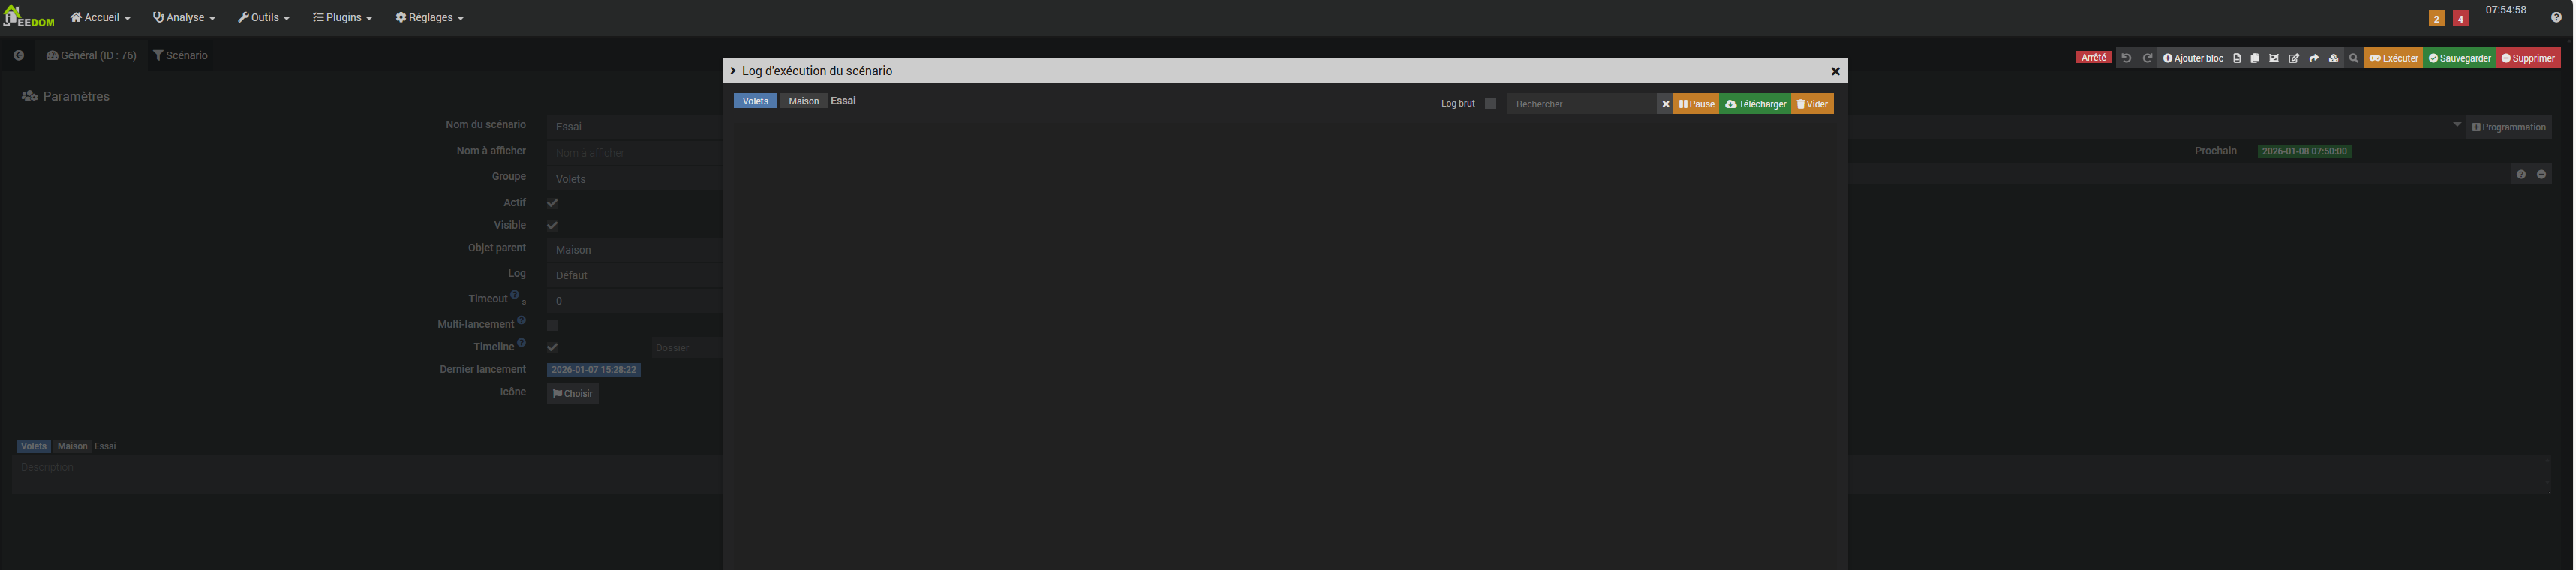Screen dimensions: 2576x570
Task: Toggle the Timeline checkbox
Action: click(x=552, y=347)
